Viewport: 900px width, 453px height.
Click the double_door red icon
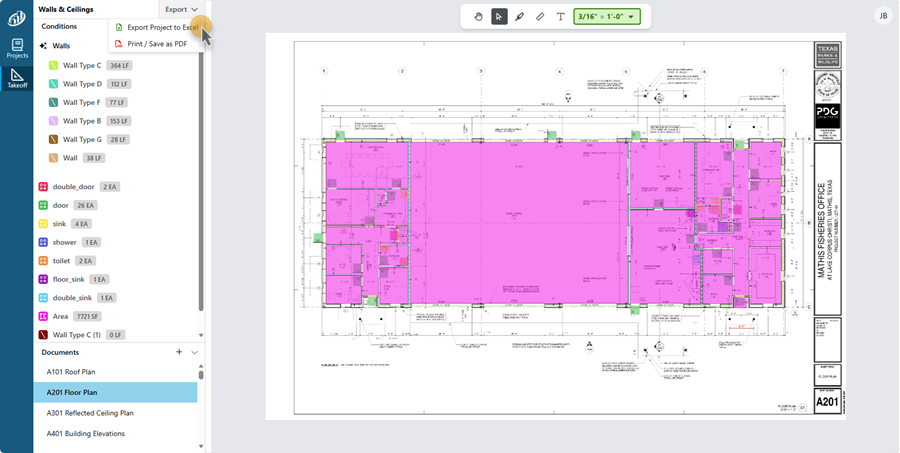[43, 187]
